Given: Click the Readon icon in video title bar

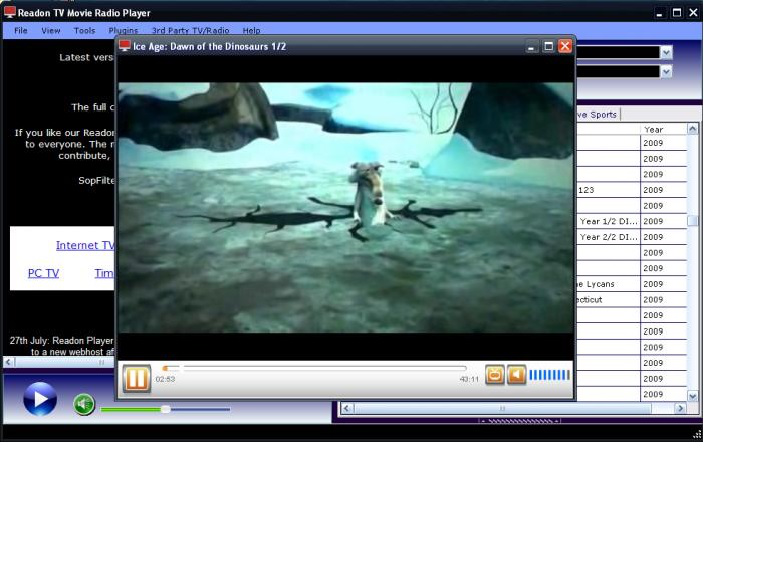Looking at the screenshot, I should click(x=125, y=46).
